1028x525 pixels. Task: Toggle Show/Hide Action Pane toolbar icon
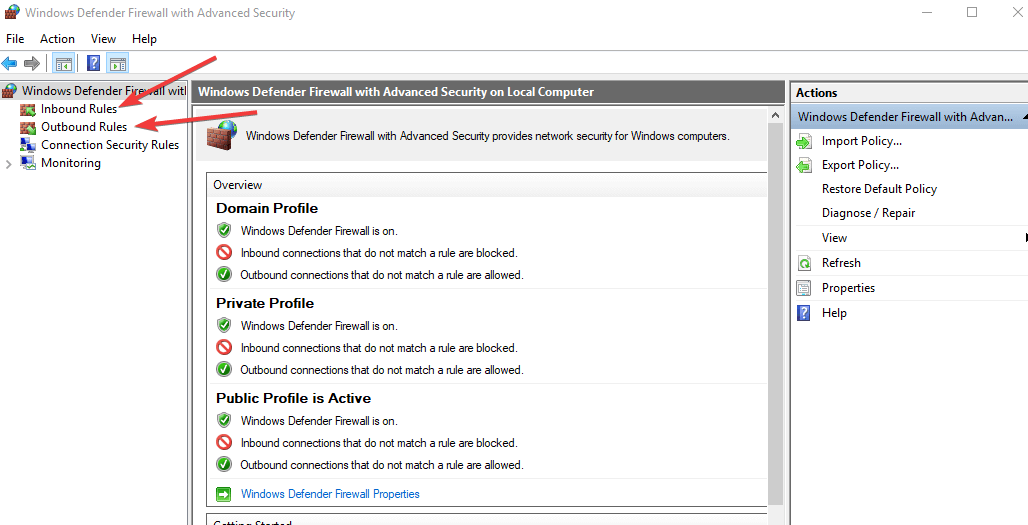pos(117,64)
